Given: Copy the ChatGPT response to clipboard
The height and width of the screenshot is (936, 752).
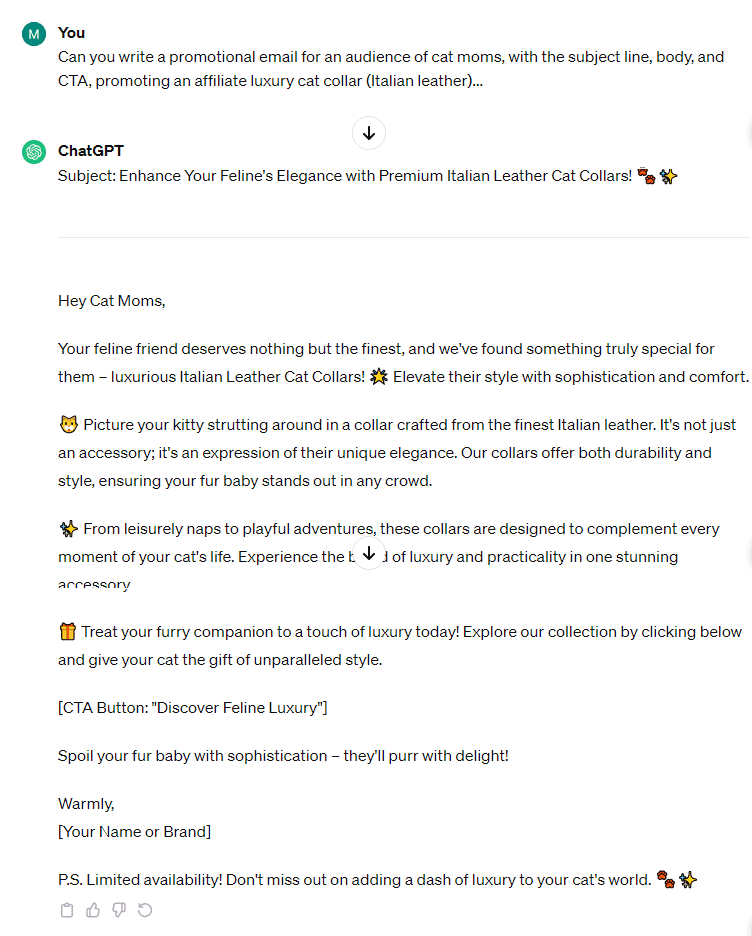Looking at the screenshot, I should [67, 910].
